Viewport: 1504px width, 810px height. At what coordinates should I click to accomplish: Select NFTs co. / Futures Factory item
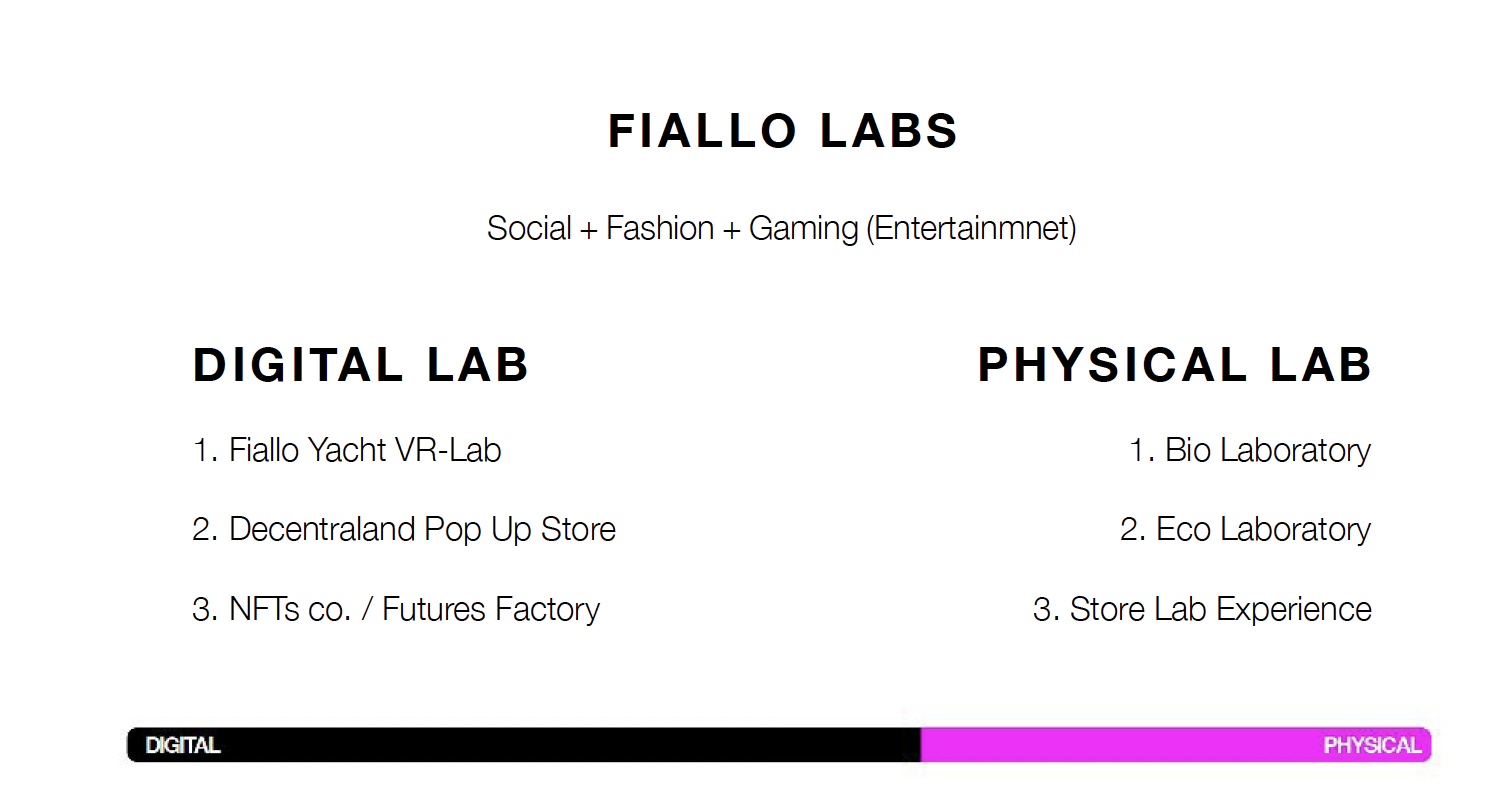[396, 609]
